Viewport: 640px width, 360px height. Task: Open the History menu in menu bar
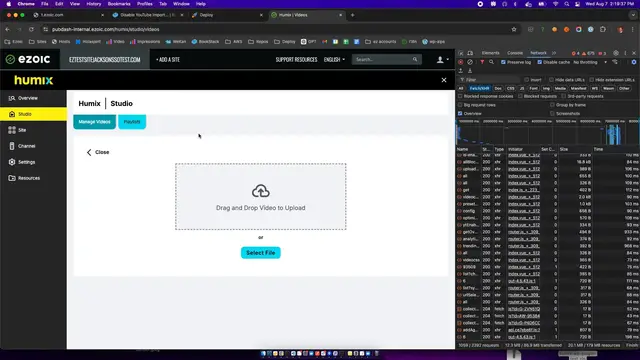click(93, 4)
